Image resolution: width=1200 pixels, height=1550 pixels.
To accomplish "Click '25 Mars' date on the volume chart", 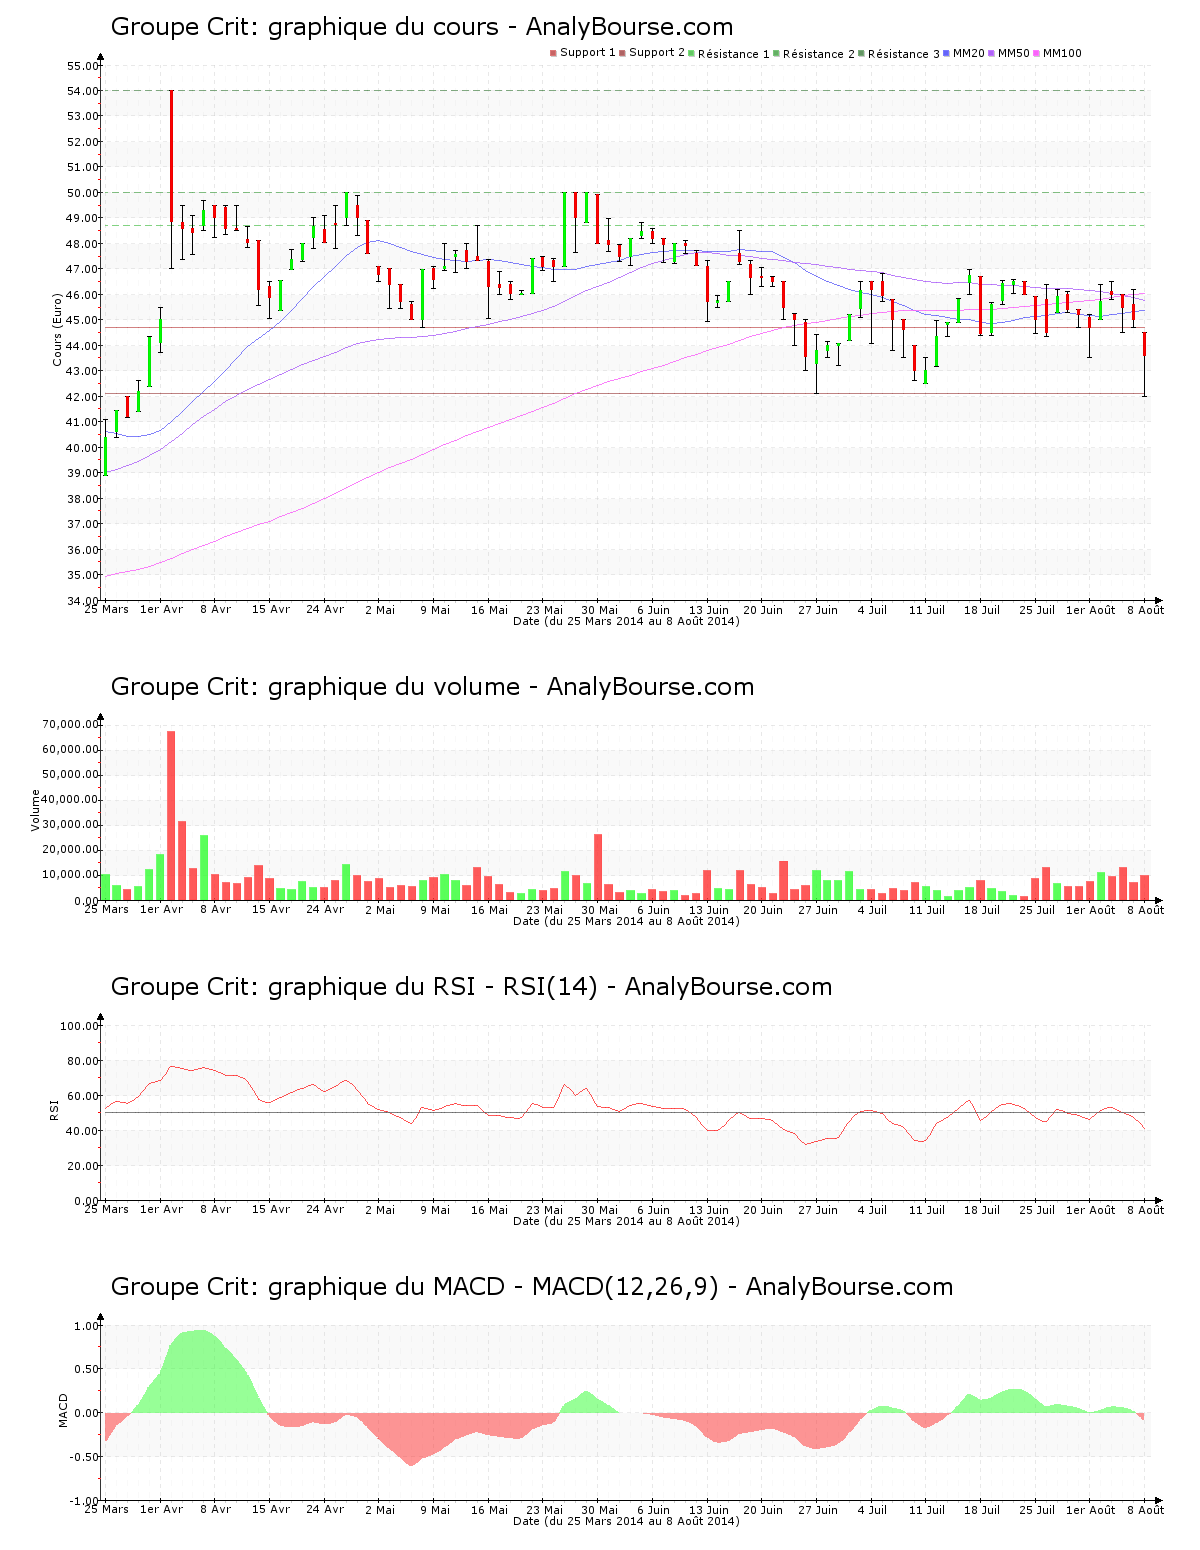I will coord(106,910).
